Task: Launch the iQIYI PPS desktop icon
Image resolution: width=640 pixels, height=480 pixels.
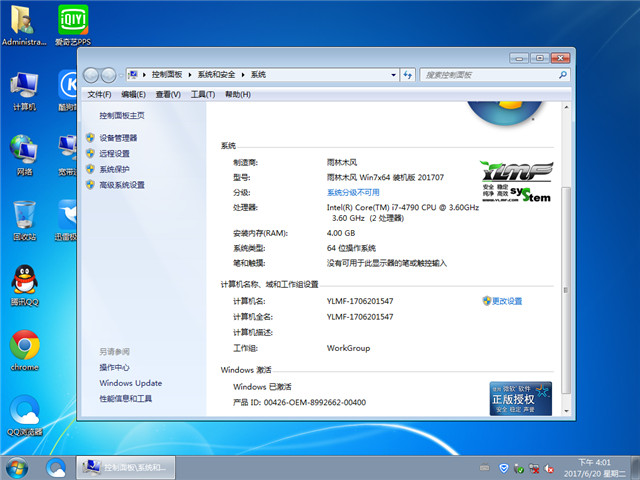Action: [73, 24]
